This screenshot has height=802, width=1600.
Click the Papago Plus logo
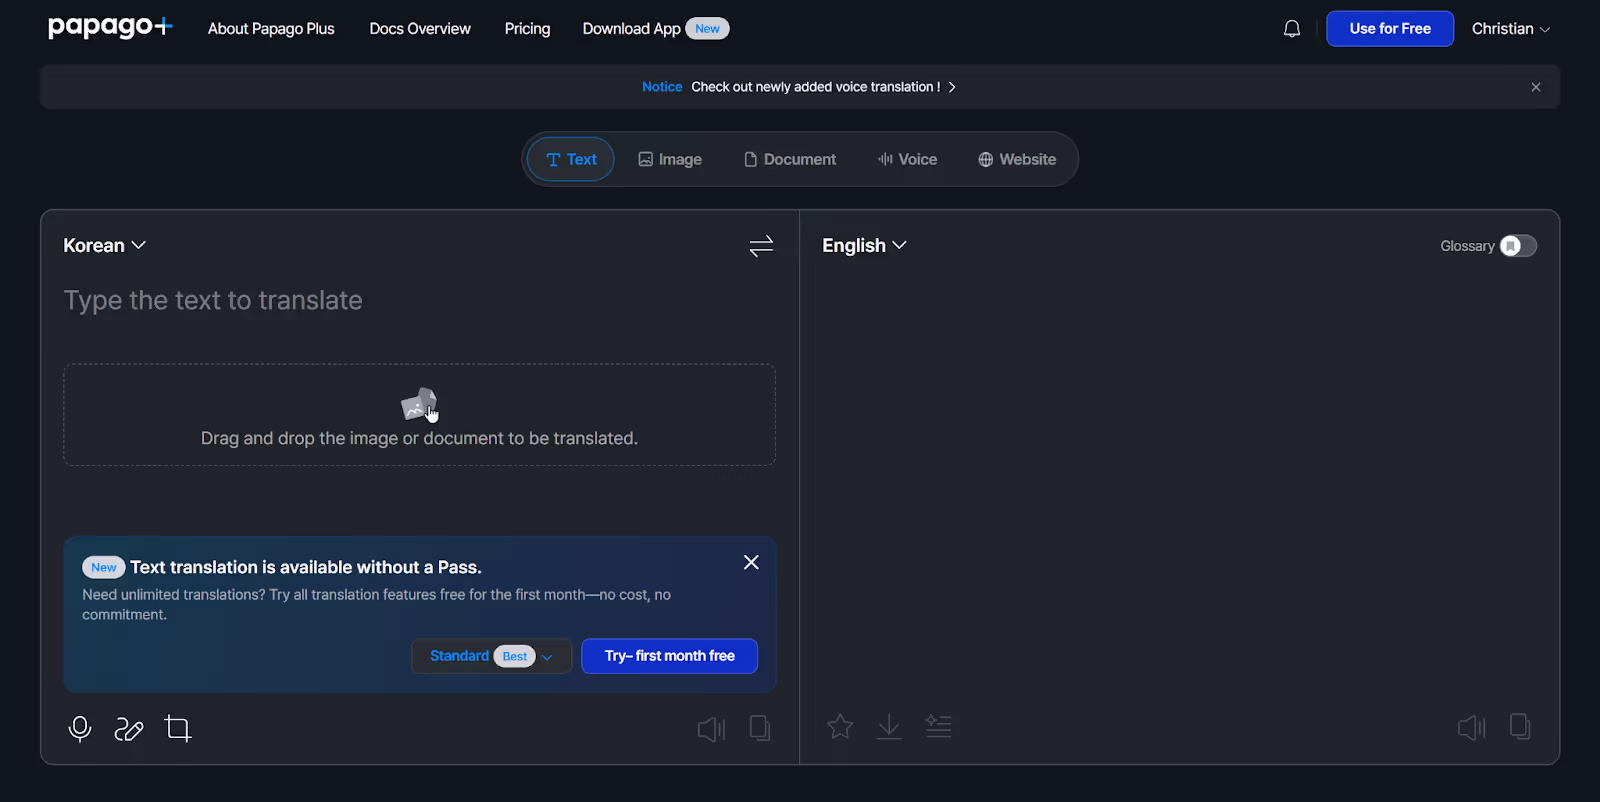coord(110,27)
